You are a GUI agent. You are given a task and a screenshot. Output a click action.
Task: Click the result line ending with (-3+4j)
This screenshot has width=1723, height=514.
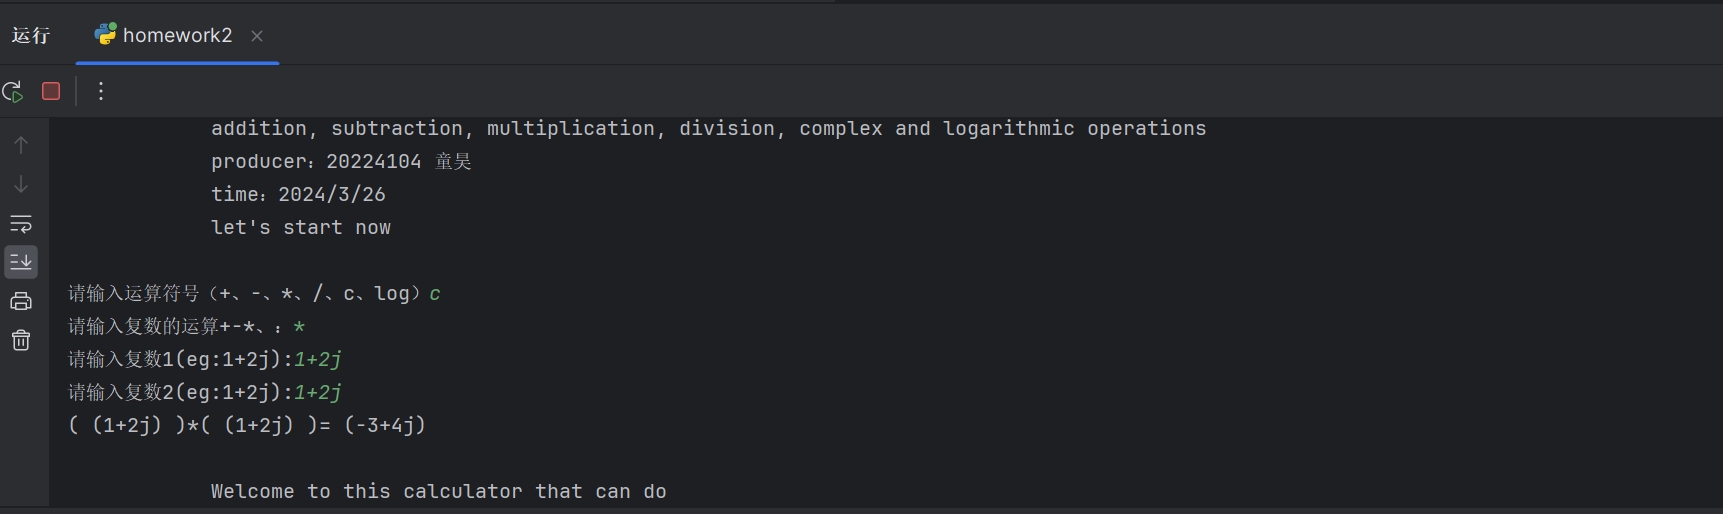[x=247, y=425]
